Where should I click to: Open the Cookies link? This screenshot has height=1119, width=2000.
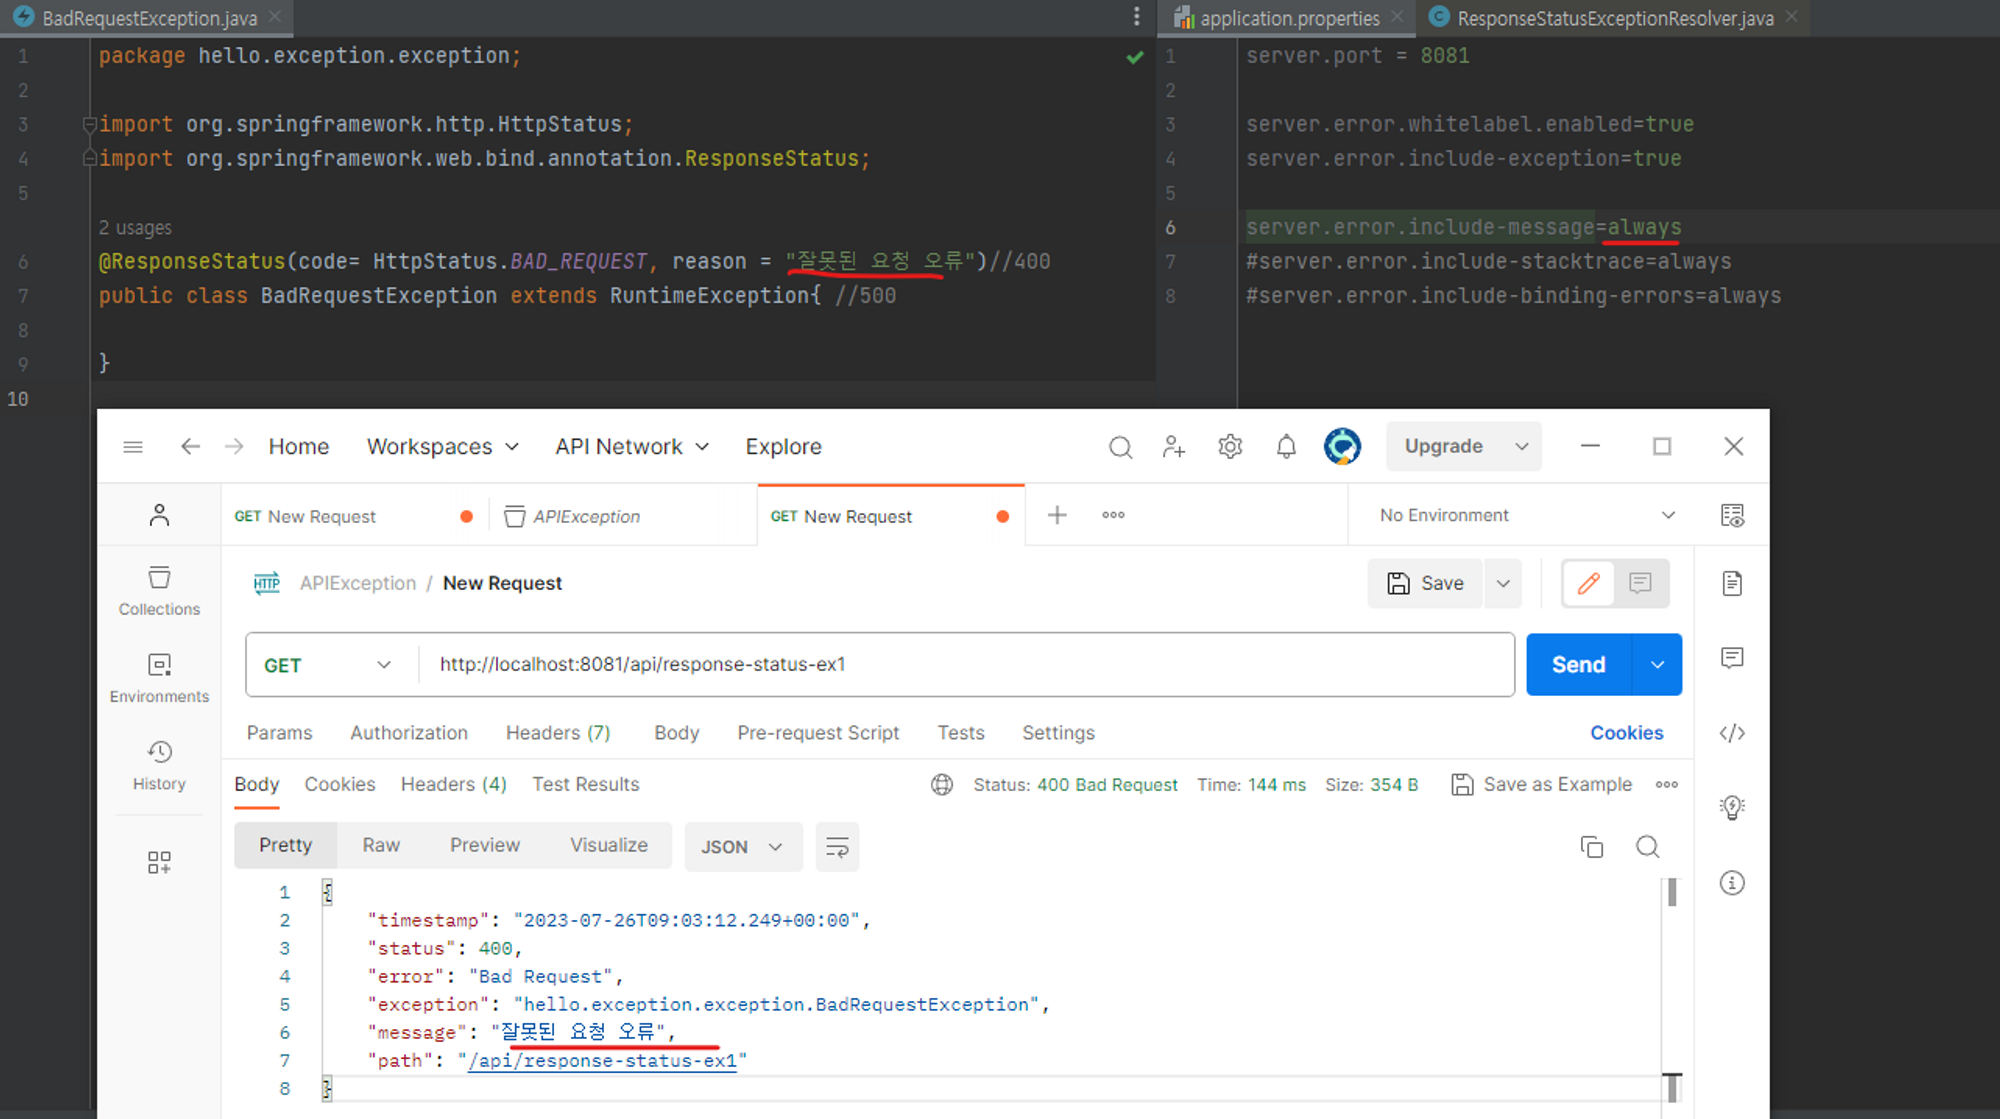tap(1627, 733)
